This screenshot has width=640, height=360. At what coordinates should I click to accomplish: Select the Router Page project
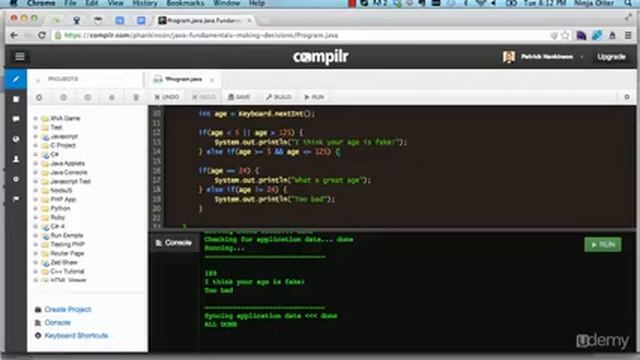click(x=67, y=253)
